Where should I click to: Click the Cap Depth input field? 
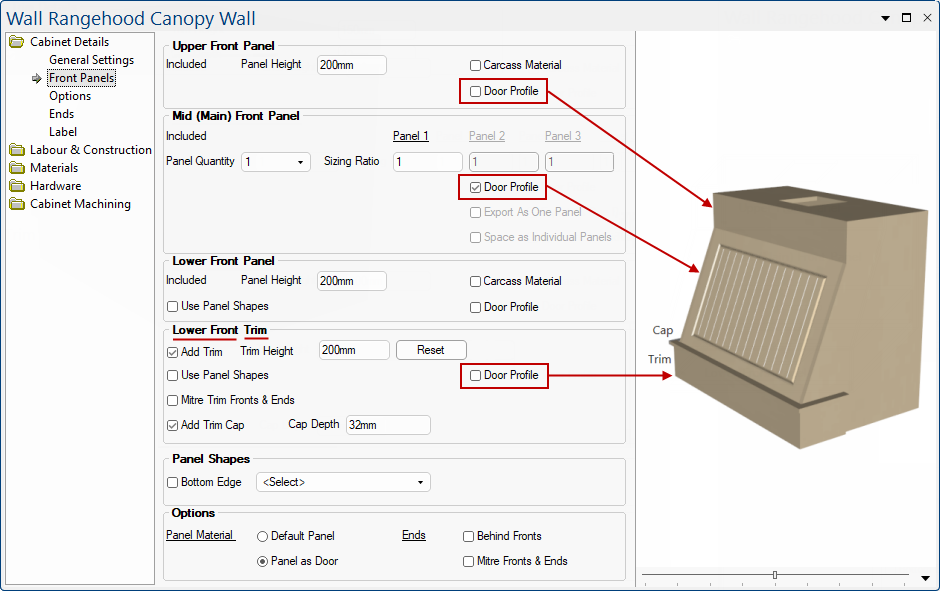(x=387, y=425)
